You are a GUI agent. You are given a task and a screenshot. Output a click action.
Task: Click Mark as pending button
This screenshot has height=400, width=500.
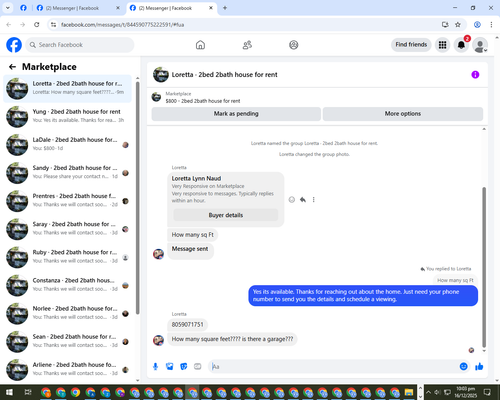(x=236, y=114)
